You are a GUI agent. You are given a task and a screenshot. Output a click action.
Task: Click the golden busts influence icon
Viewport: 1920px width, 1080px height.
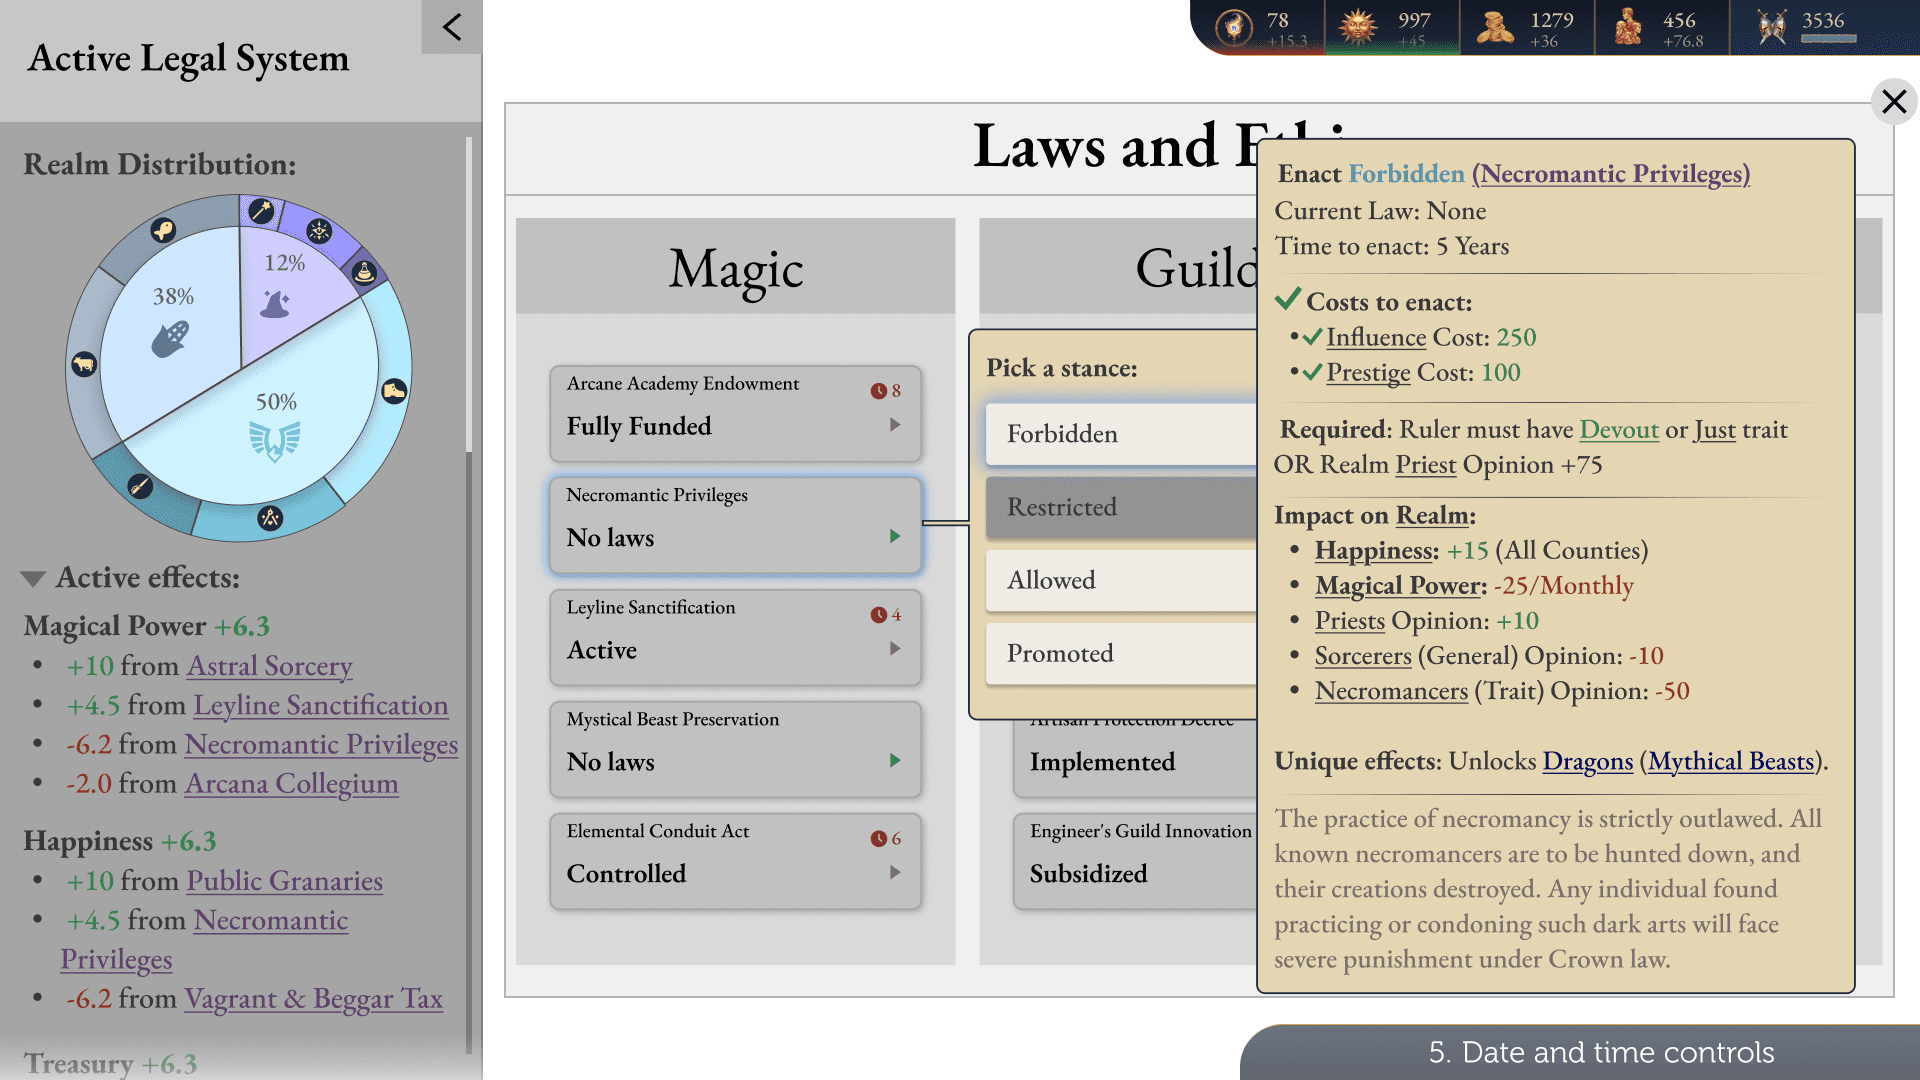point(1629,27)
